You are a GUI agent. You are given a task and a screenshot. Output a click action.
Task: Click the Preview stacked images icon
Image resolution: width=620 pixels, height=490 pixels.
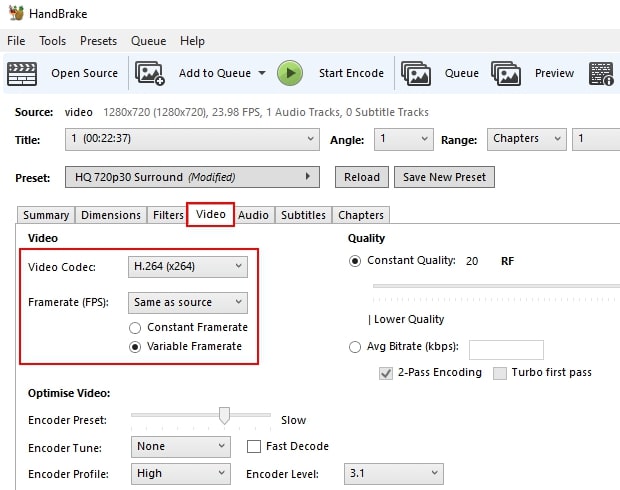click(506, 74)
